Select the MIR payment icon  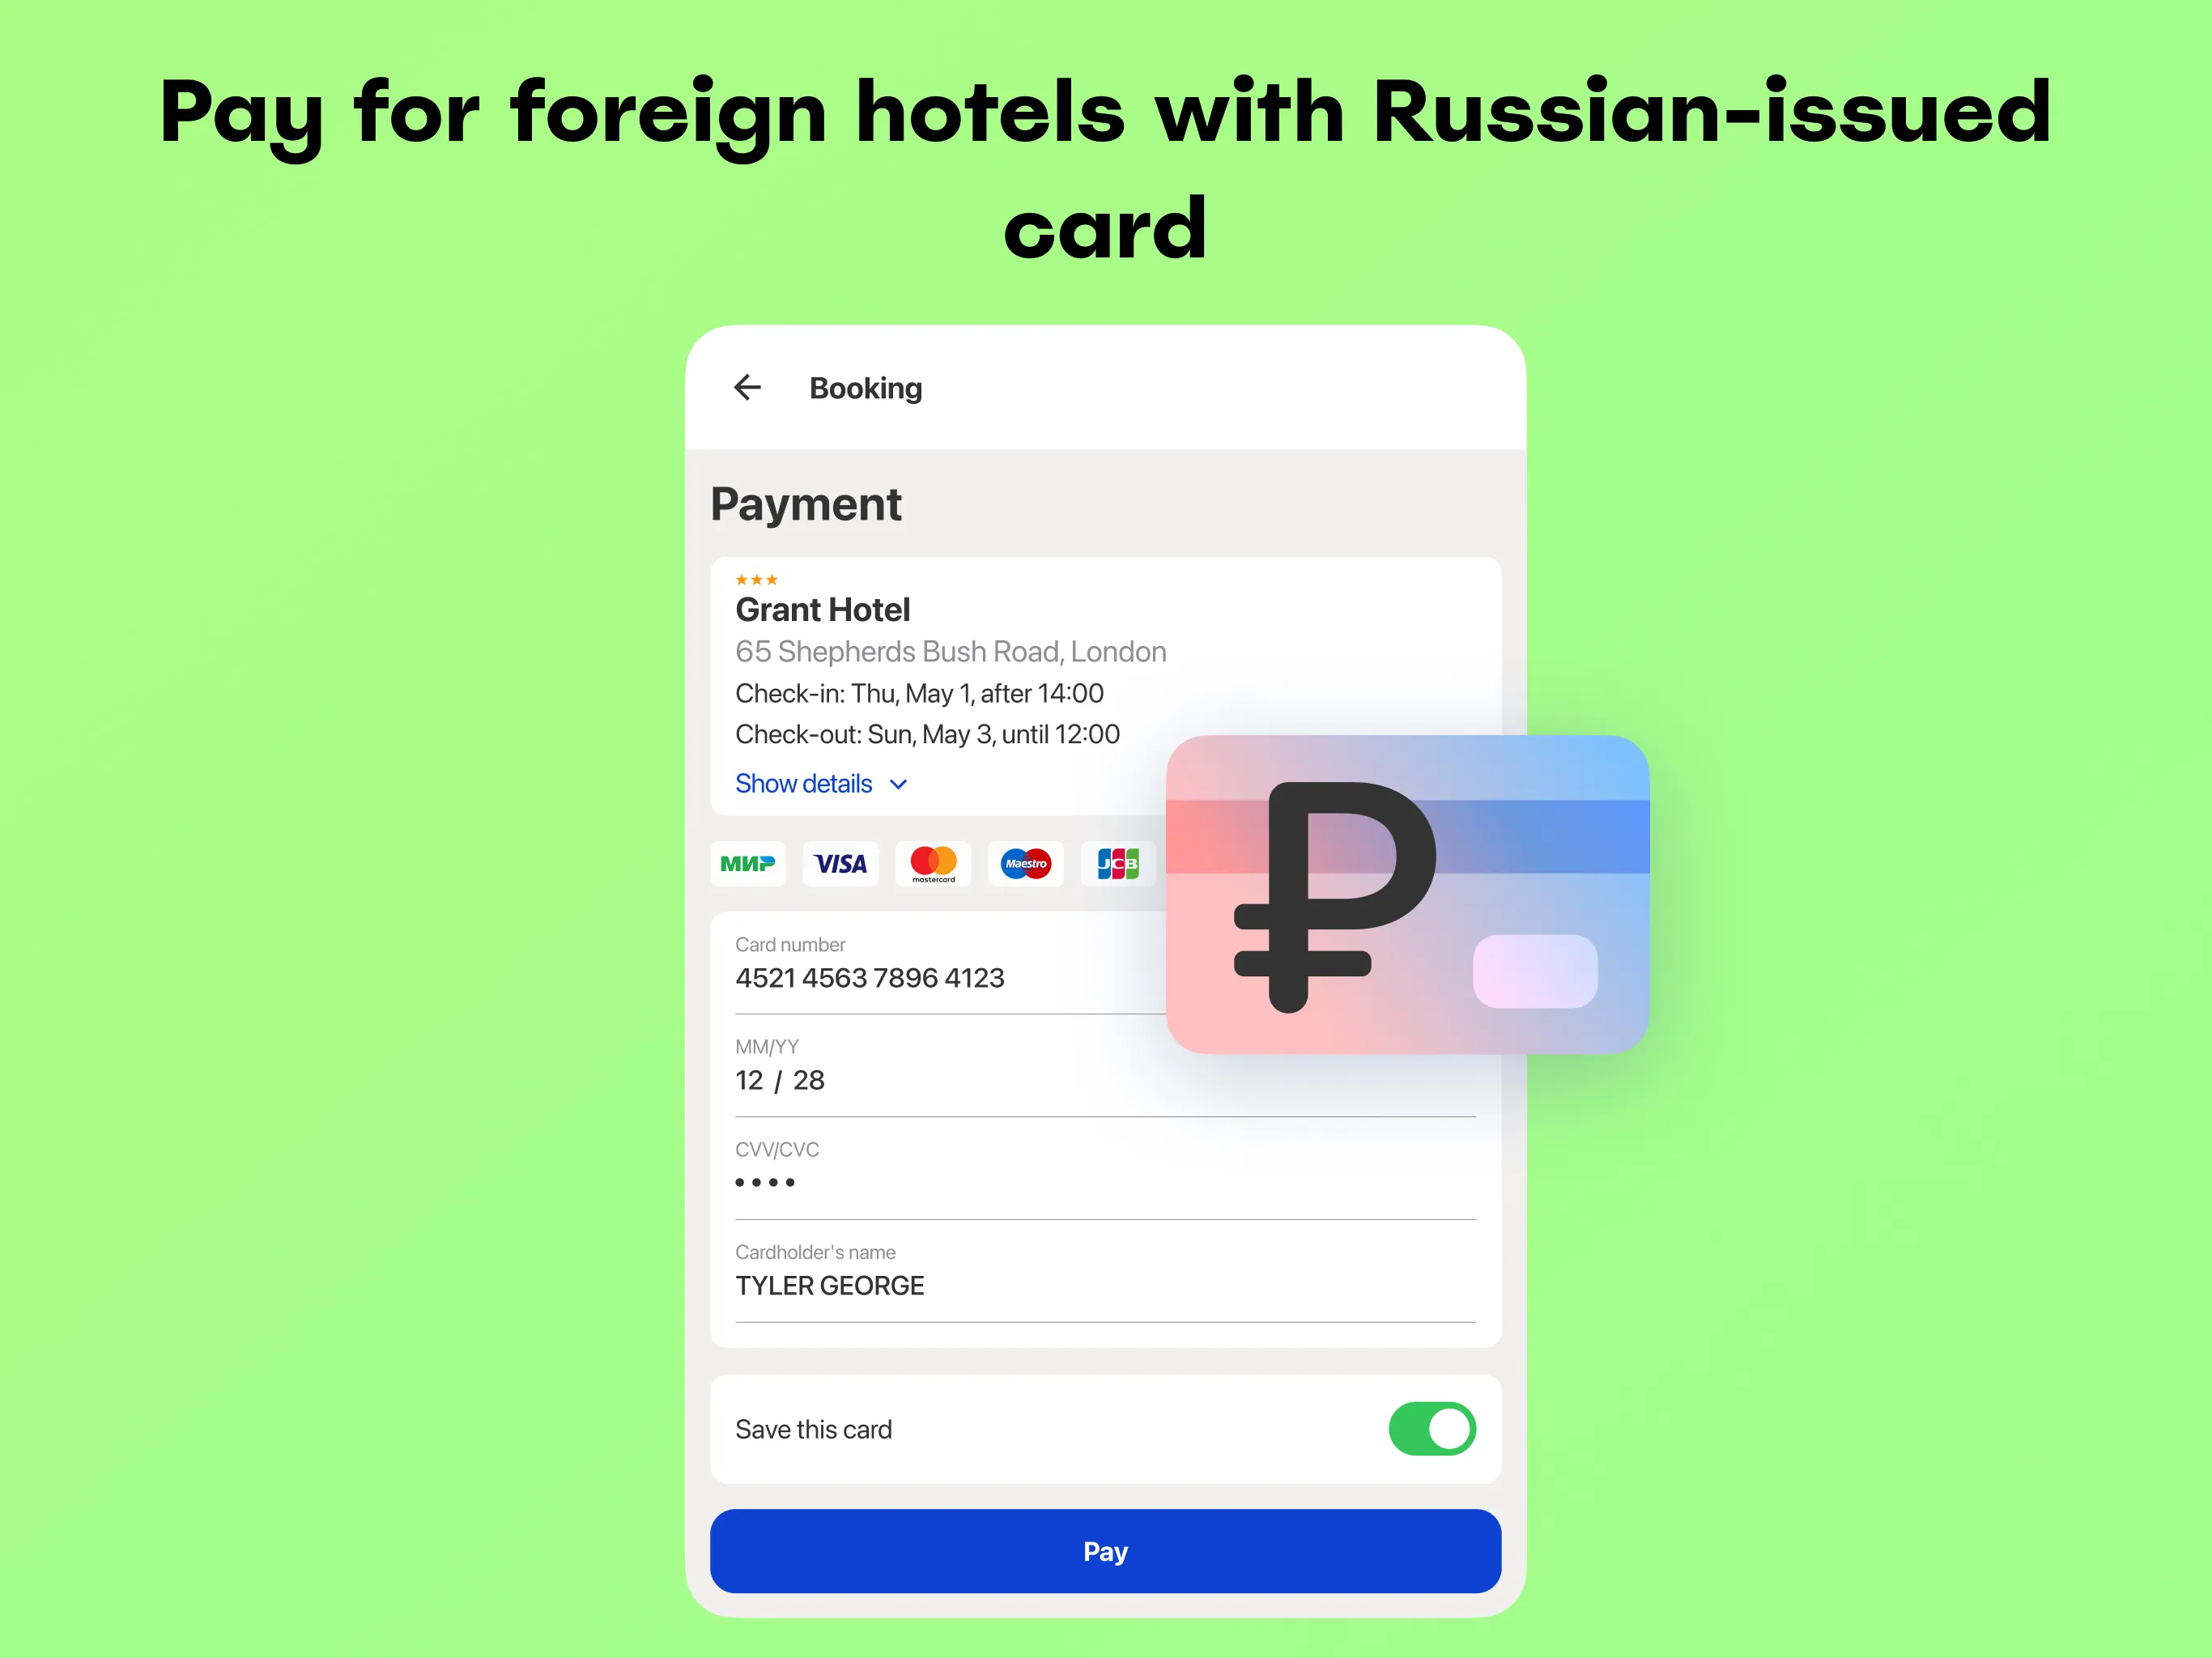tap(751, 862)
